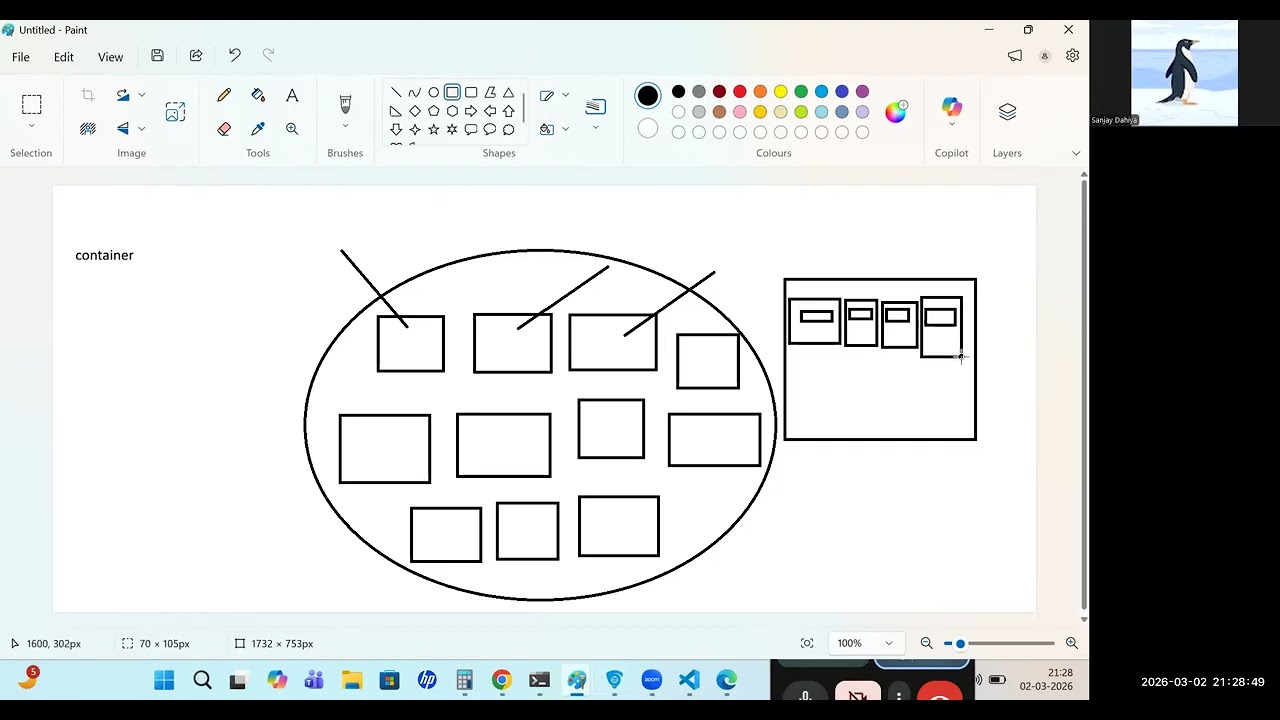The height and width of the screenshot is (720, 1280).
Task: Open the Brushes dropdown arrow
Action: click(x=345, y=126)
